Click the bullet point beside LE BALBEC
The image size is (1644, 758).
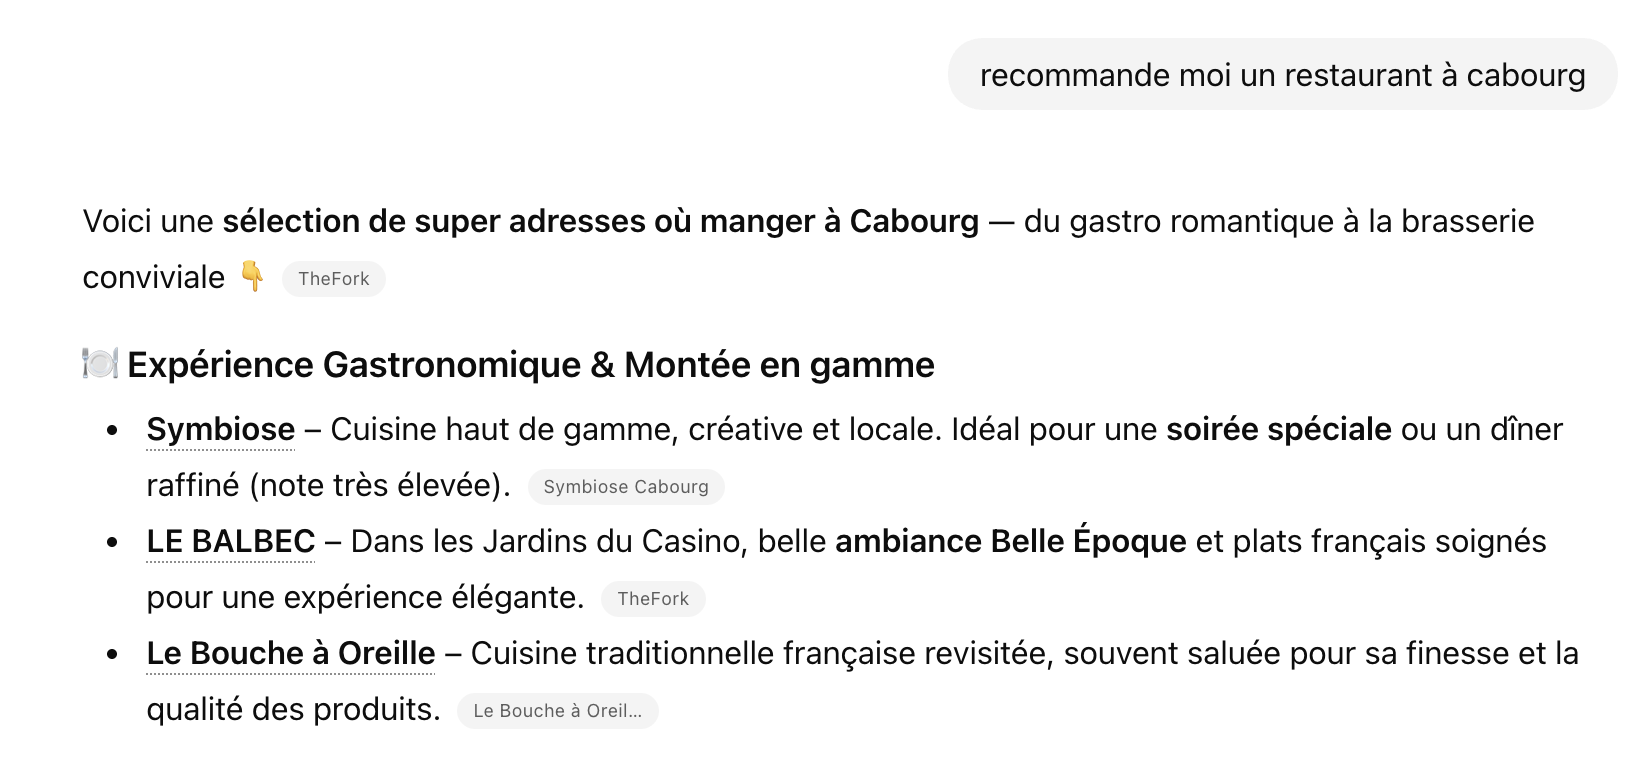(x=113, y=543)
